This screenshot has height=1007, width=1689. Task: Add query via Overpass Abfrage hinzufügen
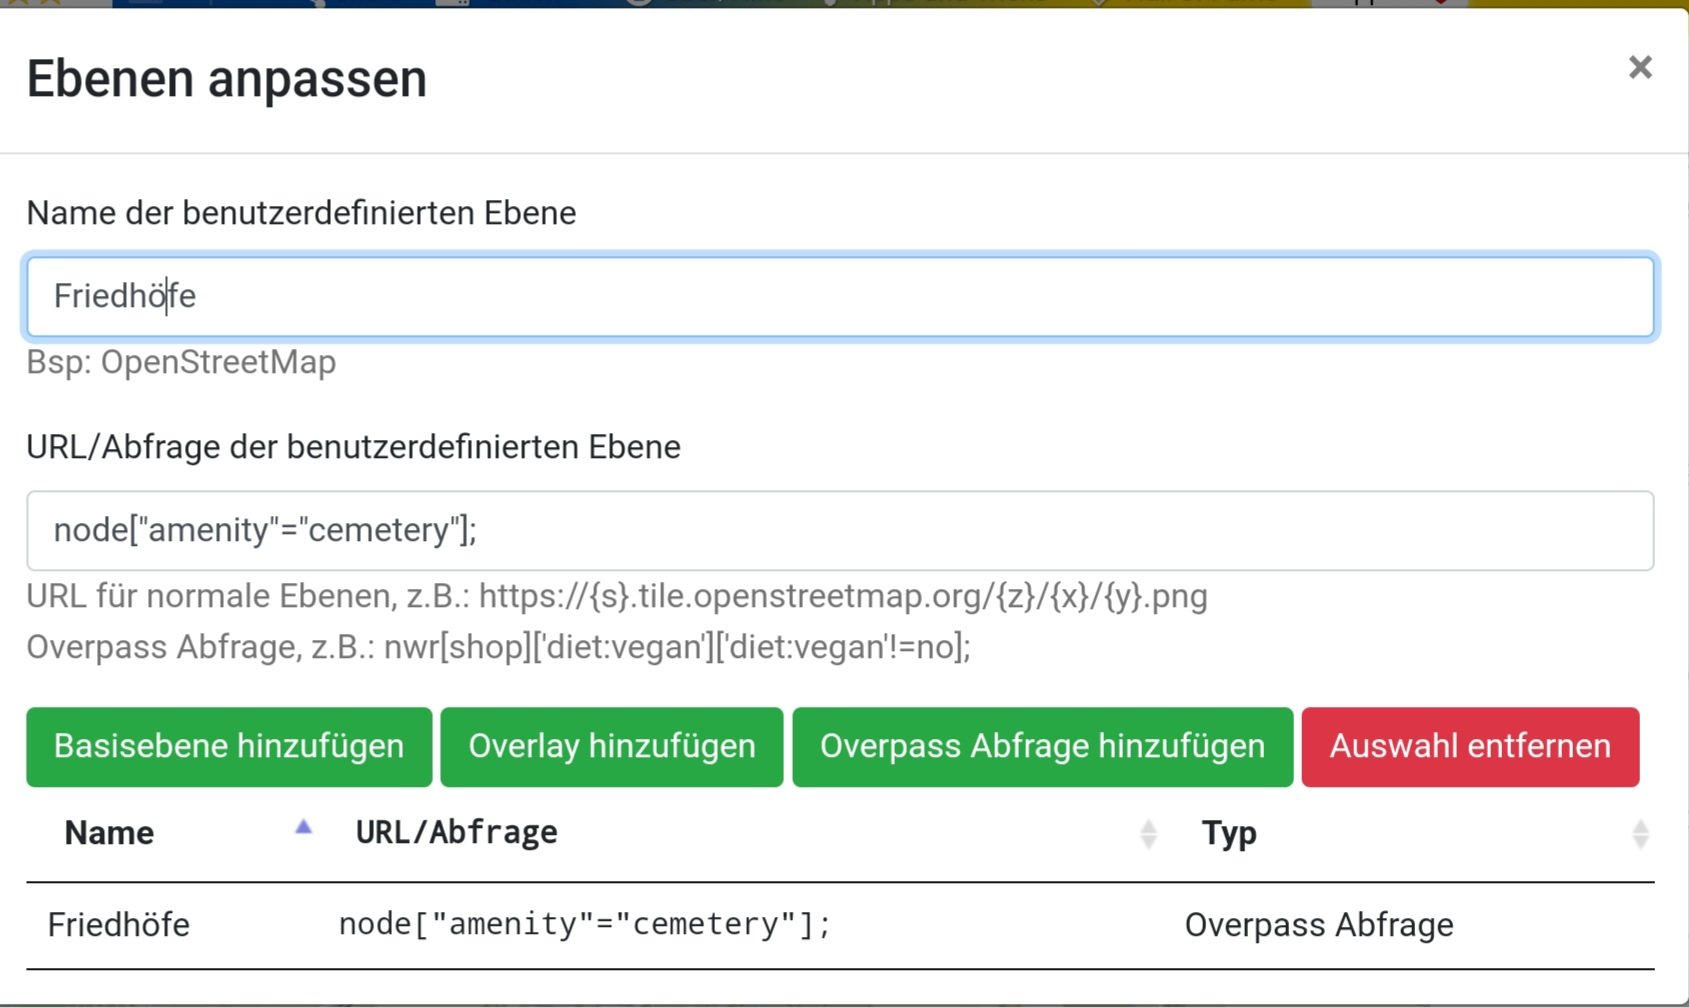point(1041,747)
